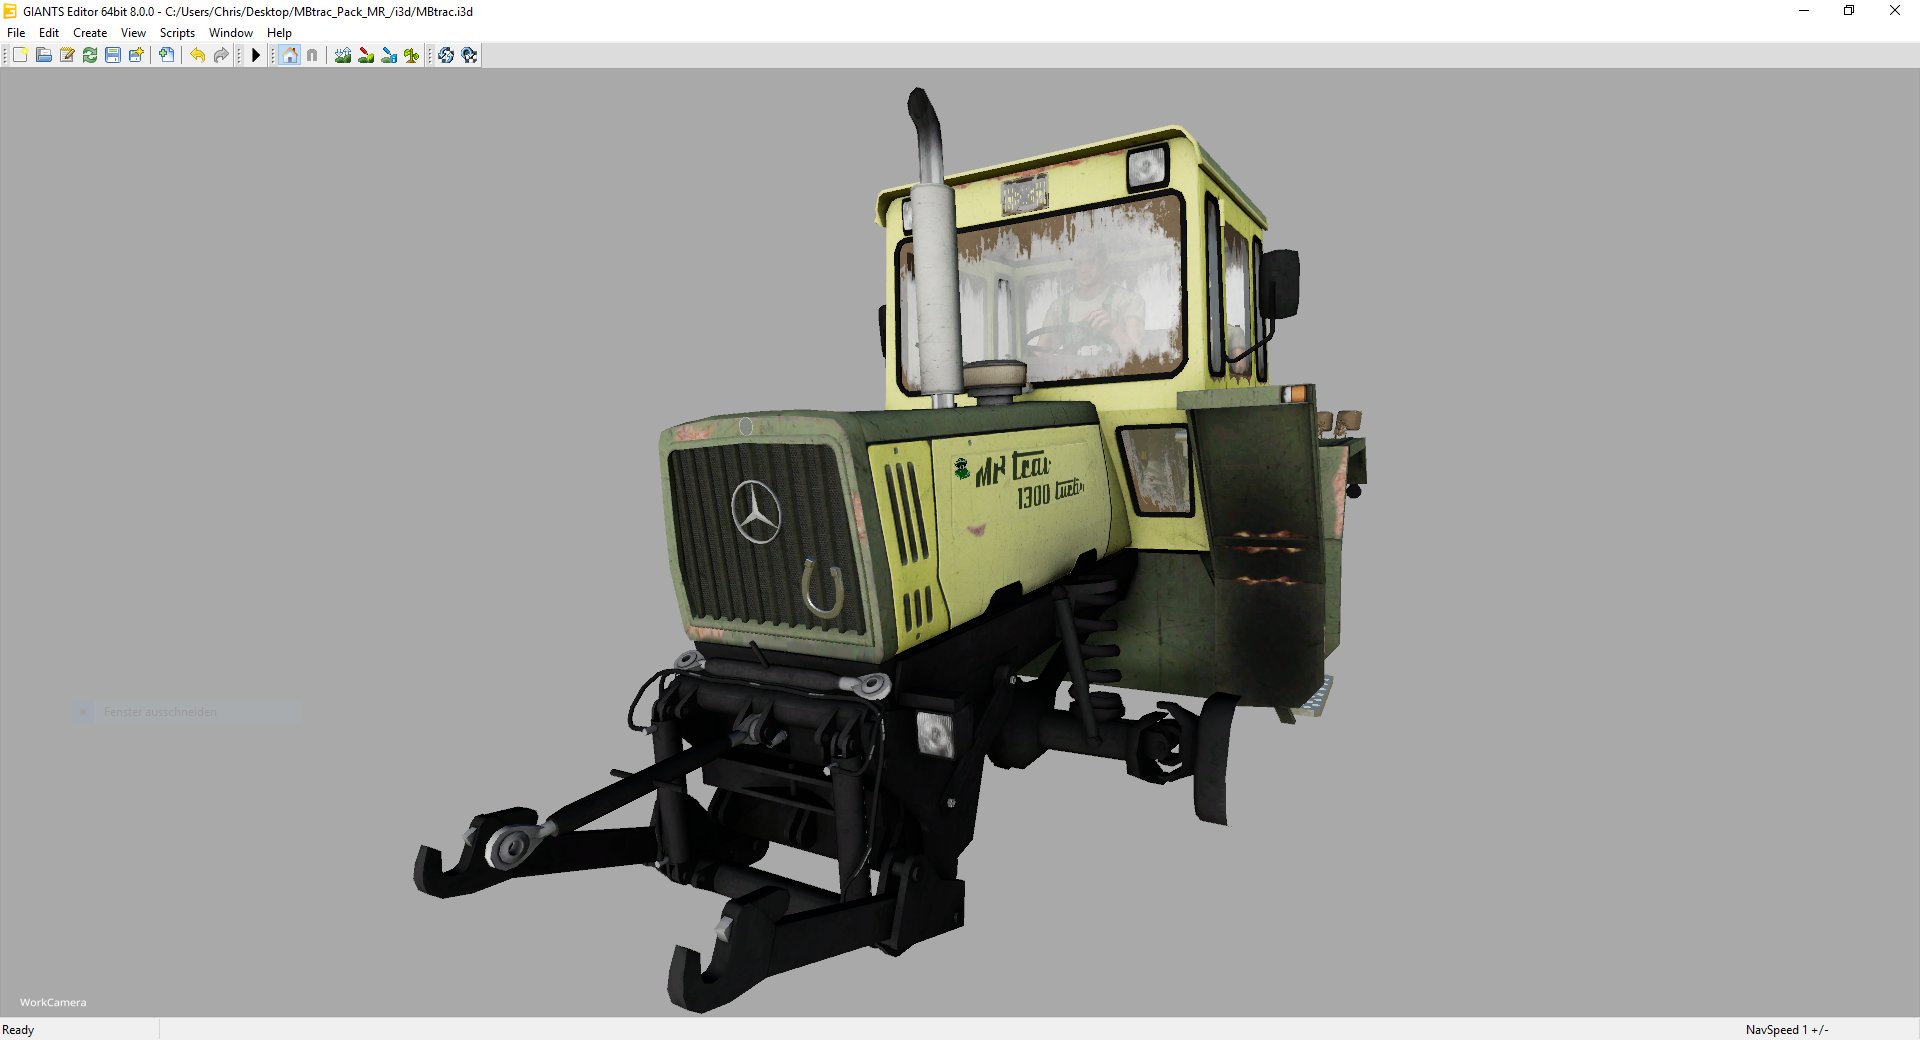Expand the Window menu
This screenshot has width=1920, height=1040.
[230, 33]
